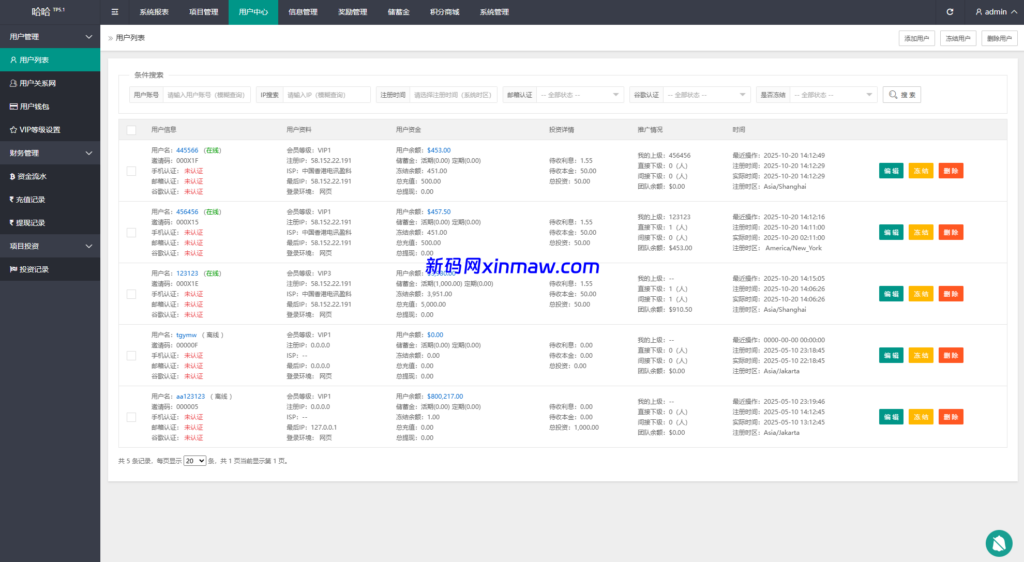The height and width of the screenshot is (562, 1024).
Task: Switch to the 系统报表 top menu
Action: coord(153,12)
